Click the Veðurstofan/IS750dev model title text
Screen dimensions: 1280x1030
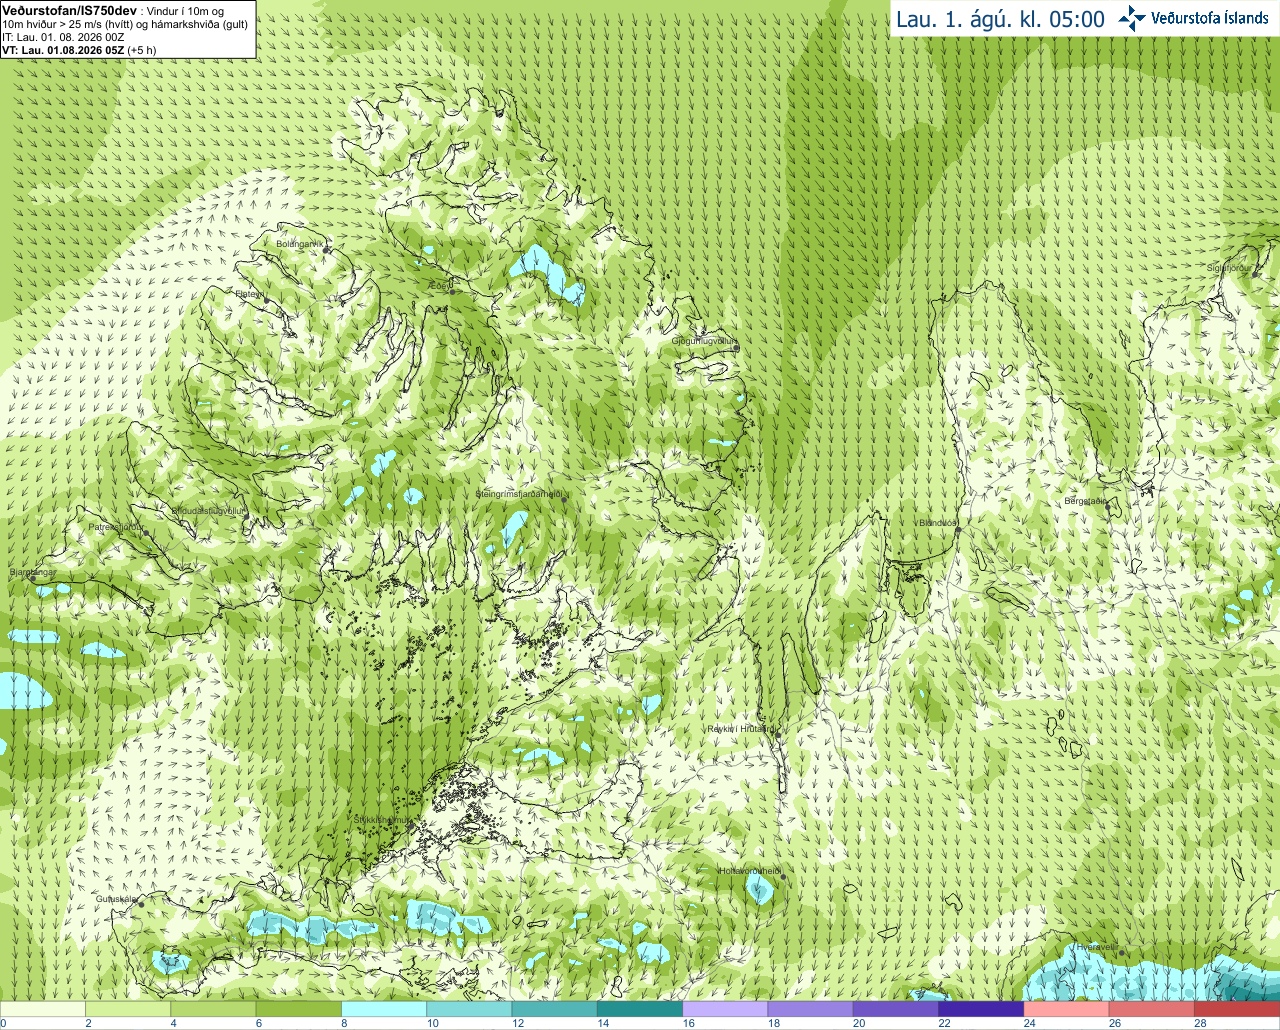click(69, 9)
